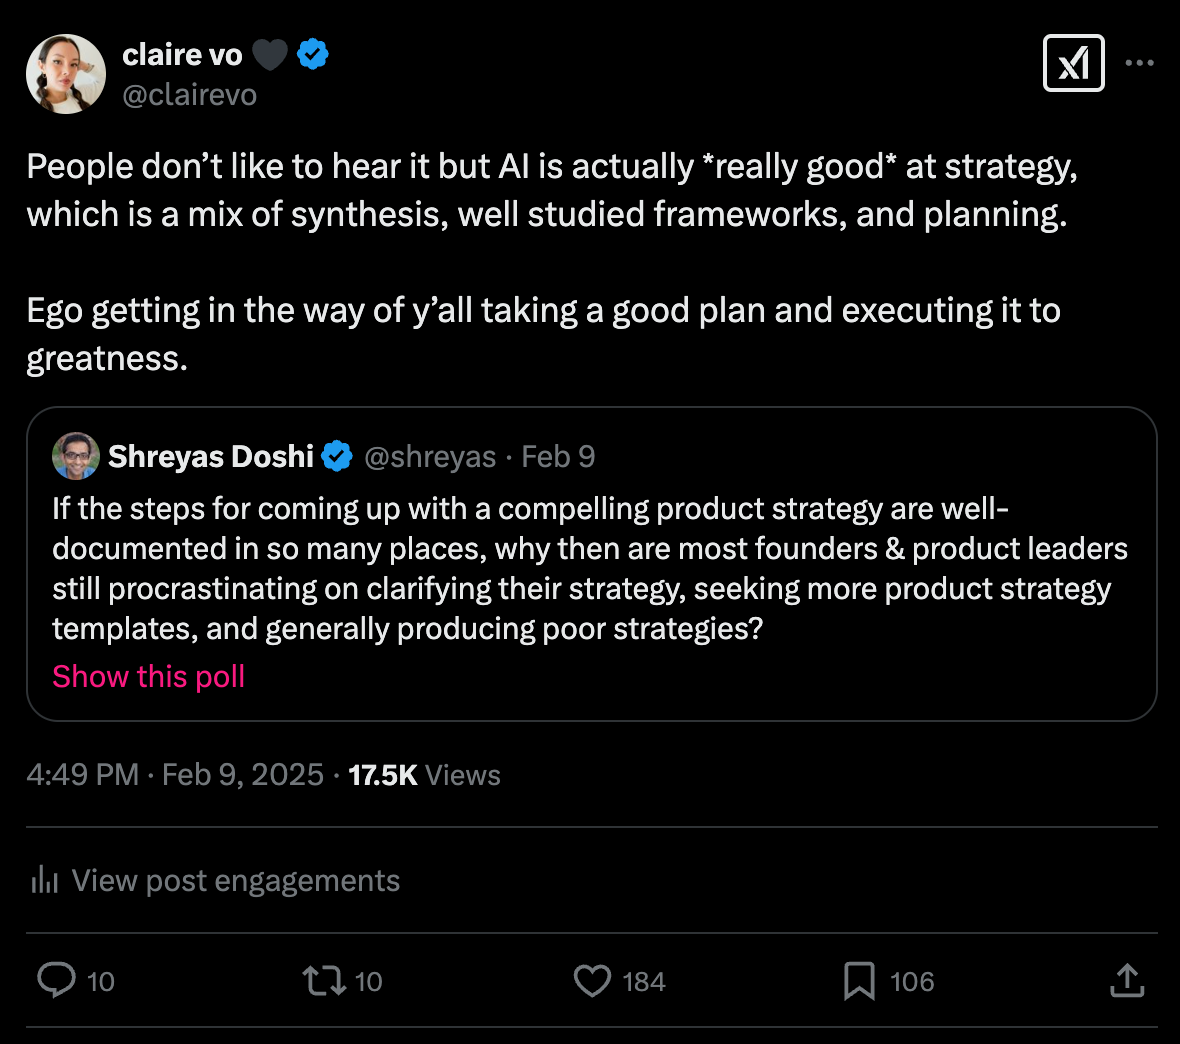
Task: Click the analytics bar chart icon
Action: (45, 880)
